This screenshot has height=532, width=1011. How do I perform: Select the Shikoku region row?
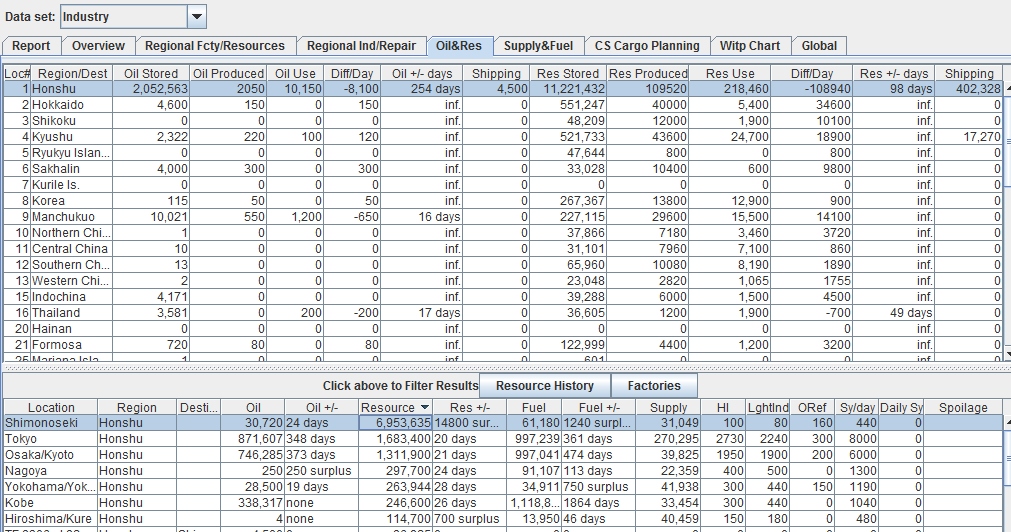503,121
